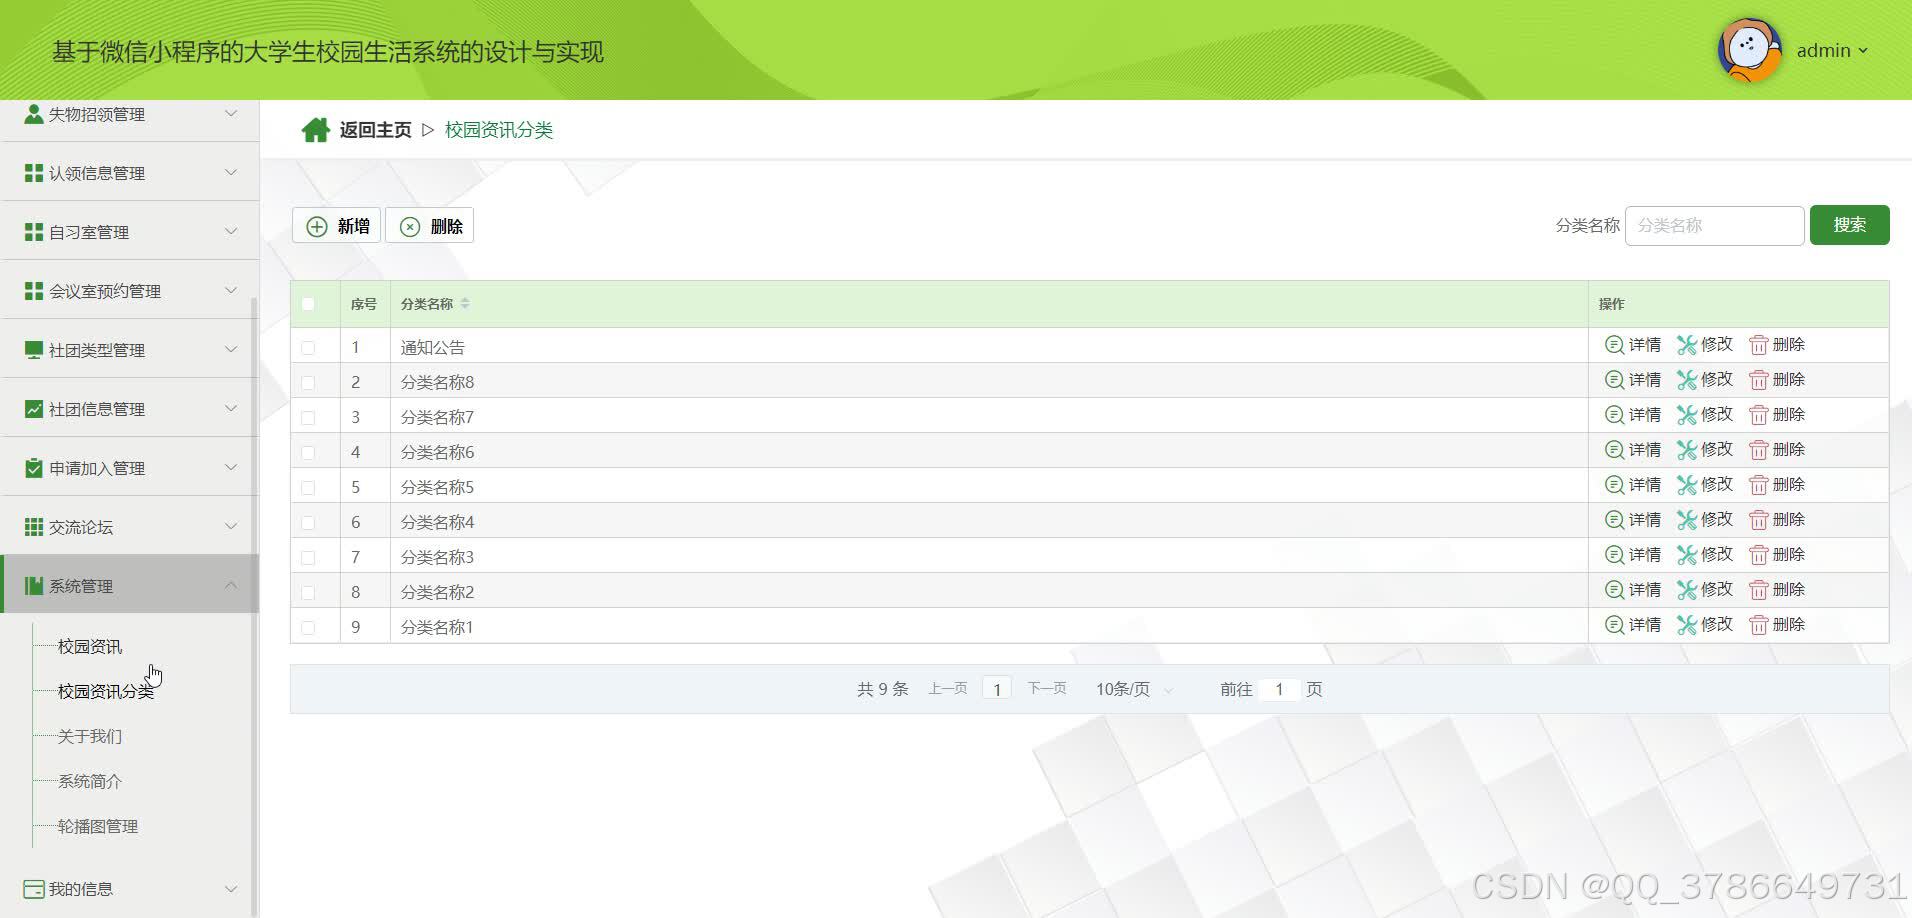Click the trash icon for 分类名称3 row
The height and width of the screenshot is (918, 1912).
tap(1759, 555)
